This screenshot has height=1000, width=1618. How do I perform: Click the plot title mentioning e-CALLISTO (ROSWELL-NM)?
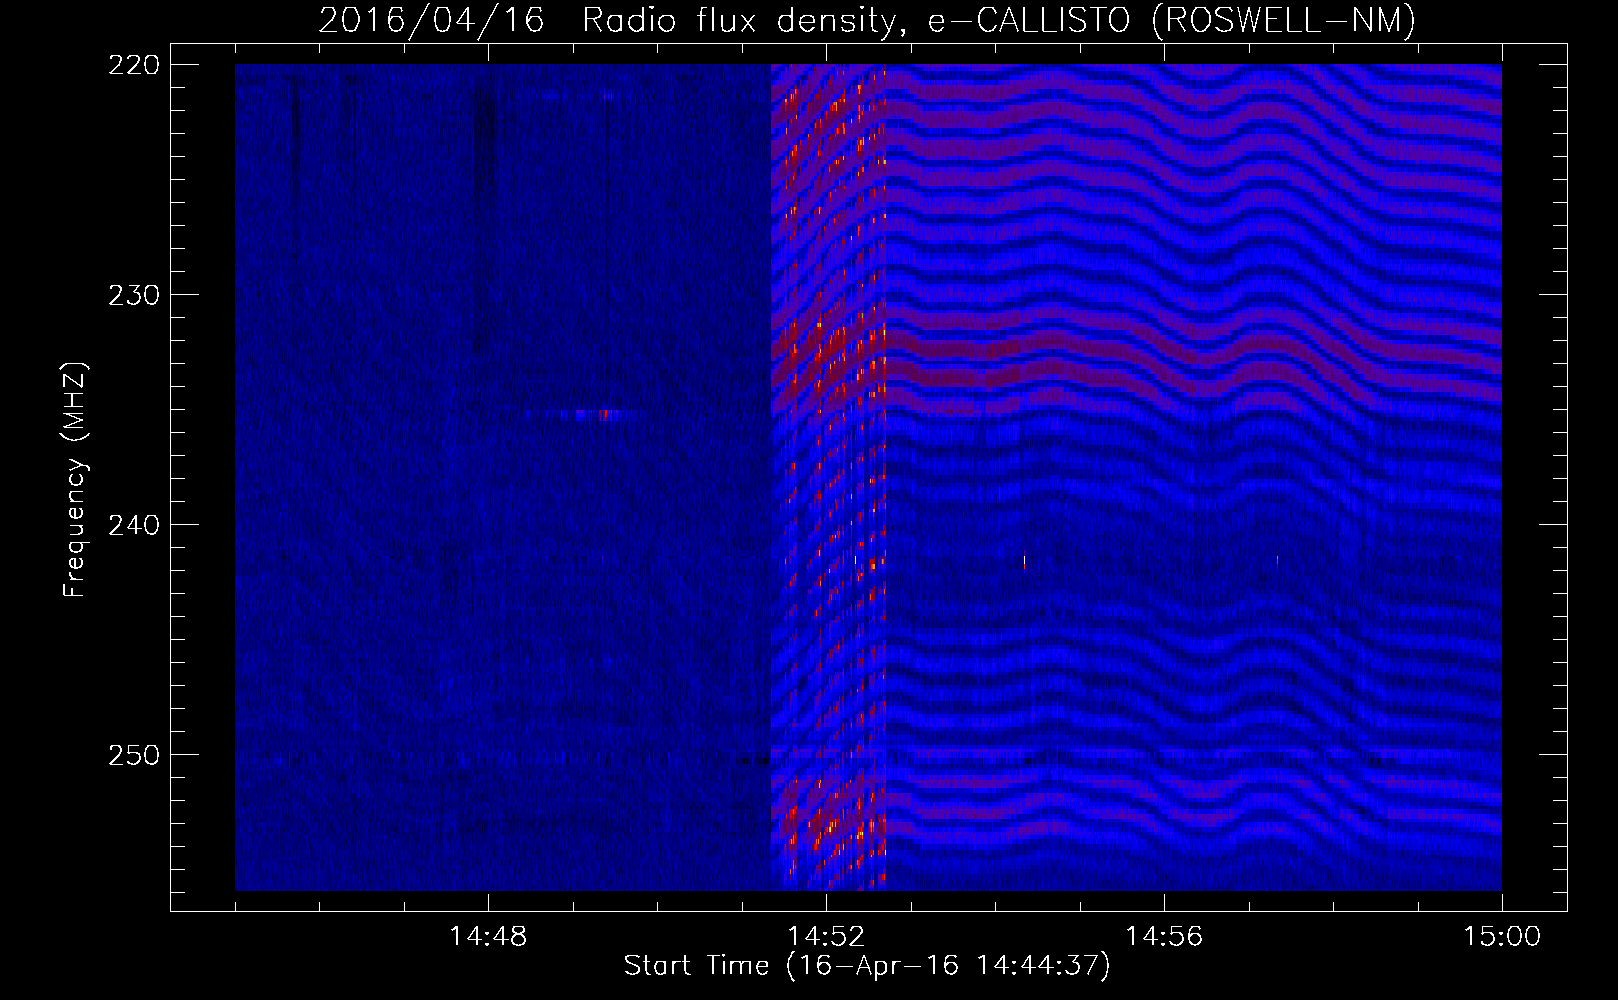point(867,20)
